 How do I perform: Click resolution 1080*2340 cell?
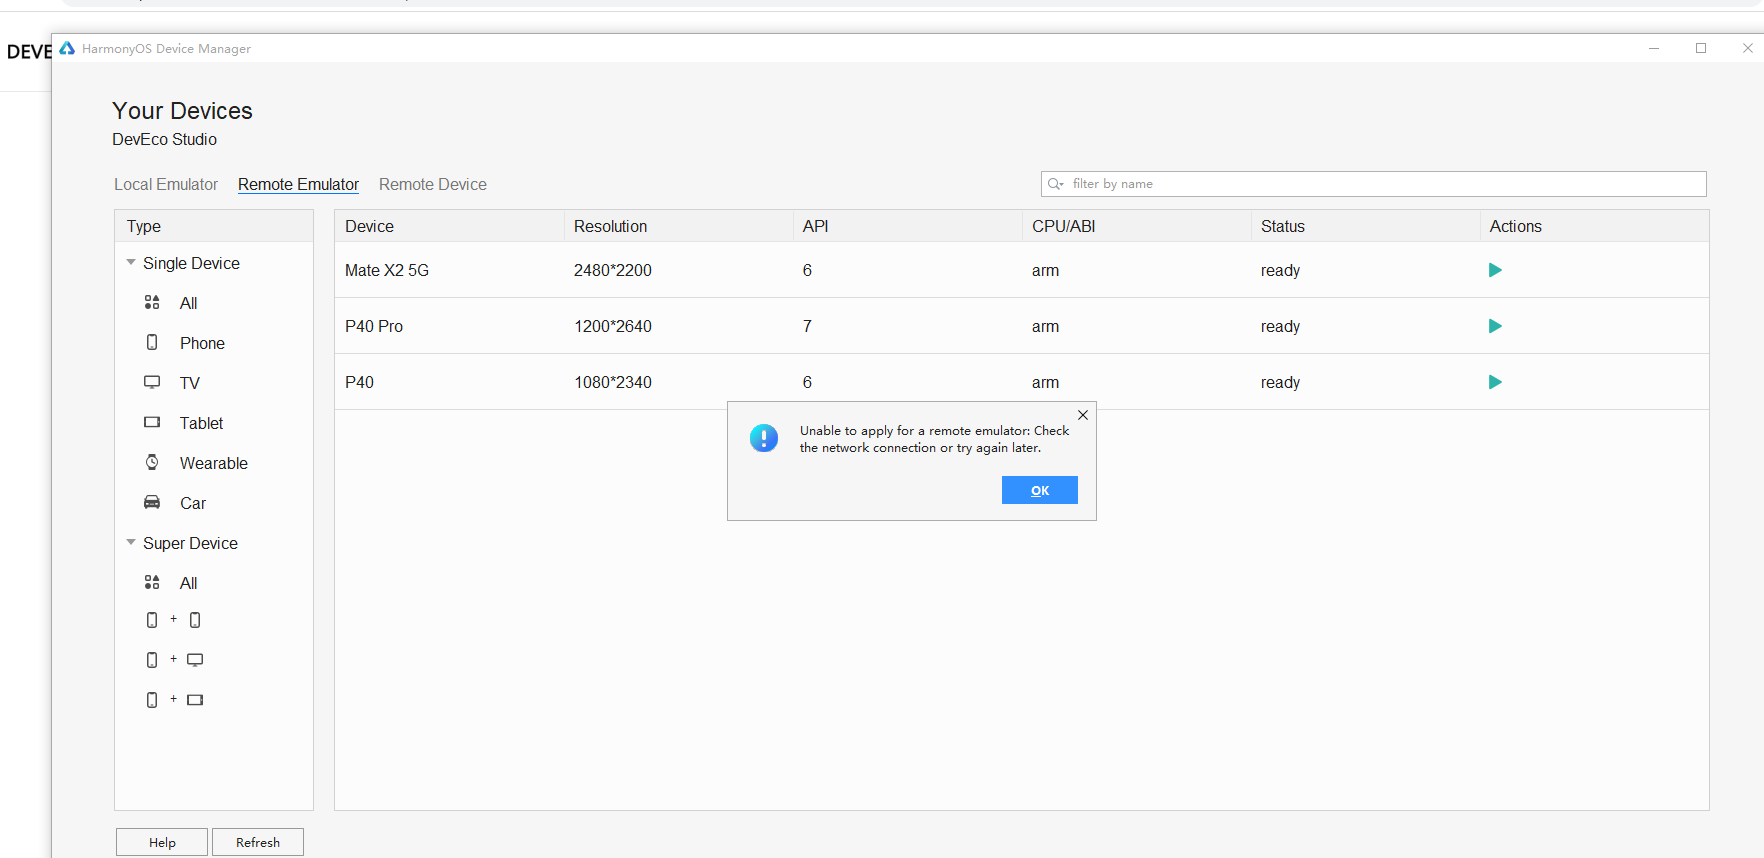point(613,382)
